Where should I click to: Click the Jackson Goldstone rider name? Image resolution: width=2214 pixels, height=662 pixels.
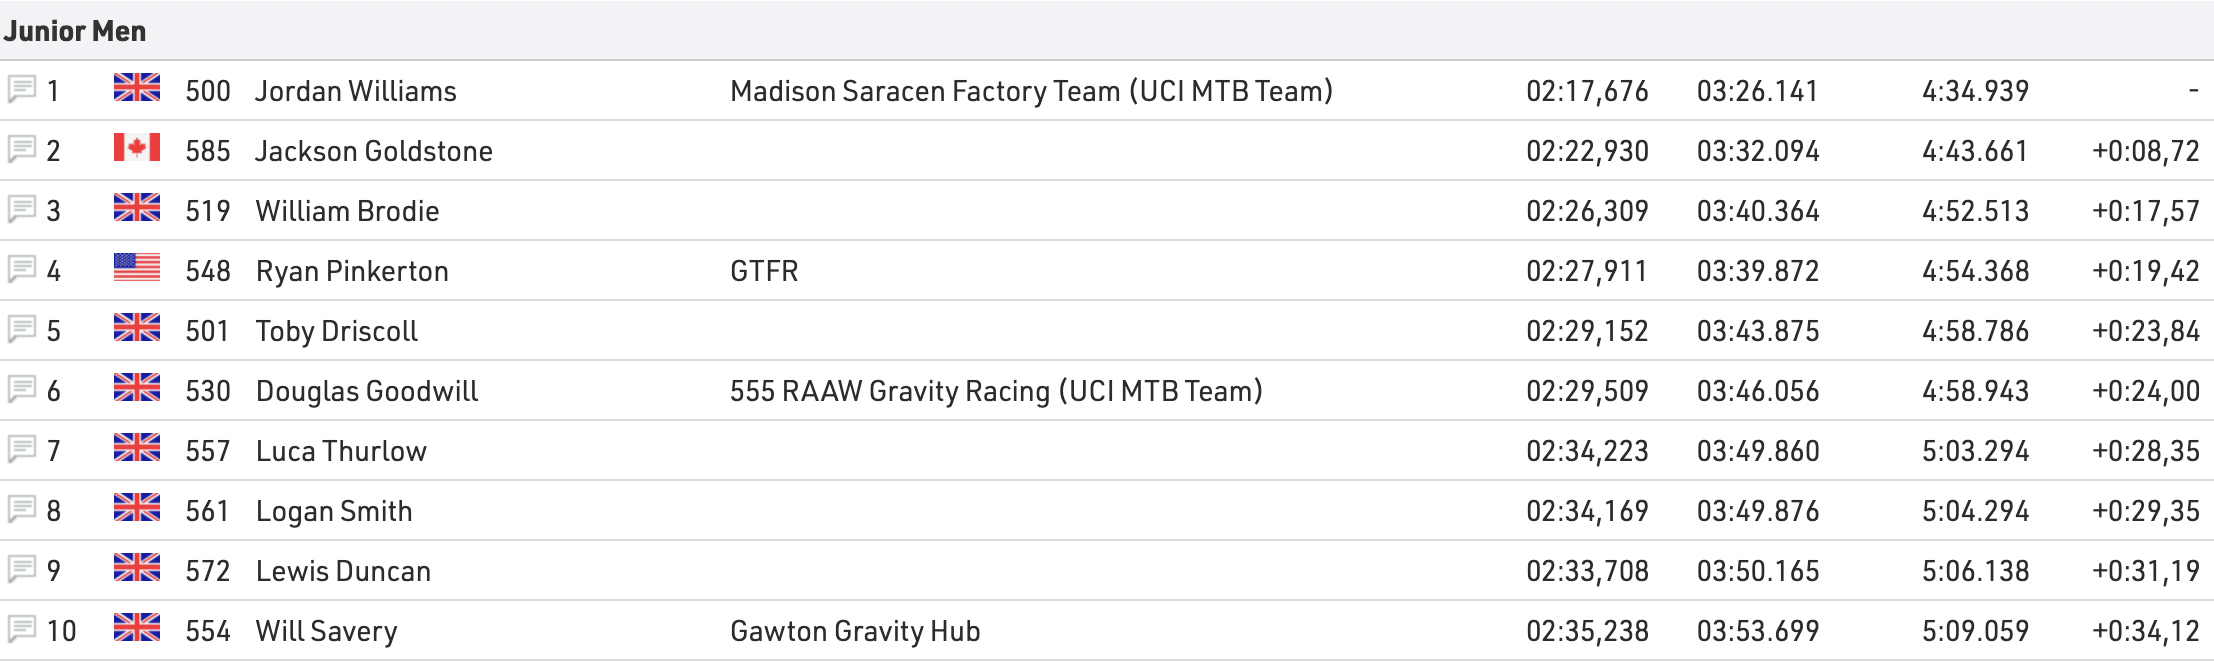point(374,151)
